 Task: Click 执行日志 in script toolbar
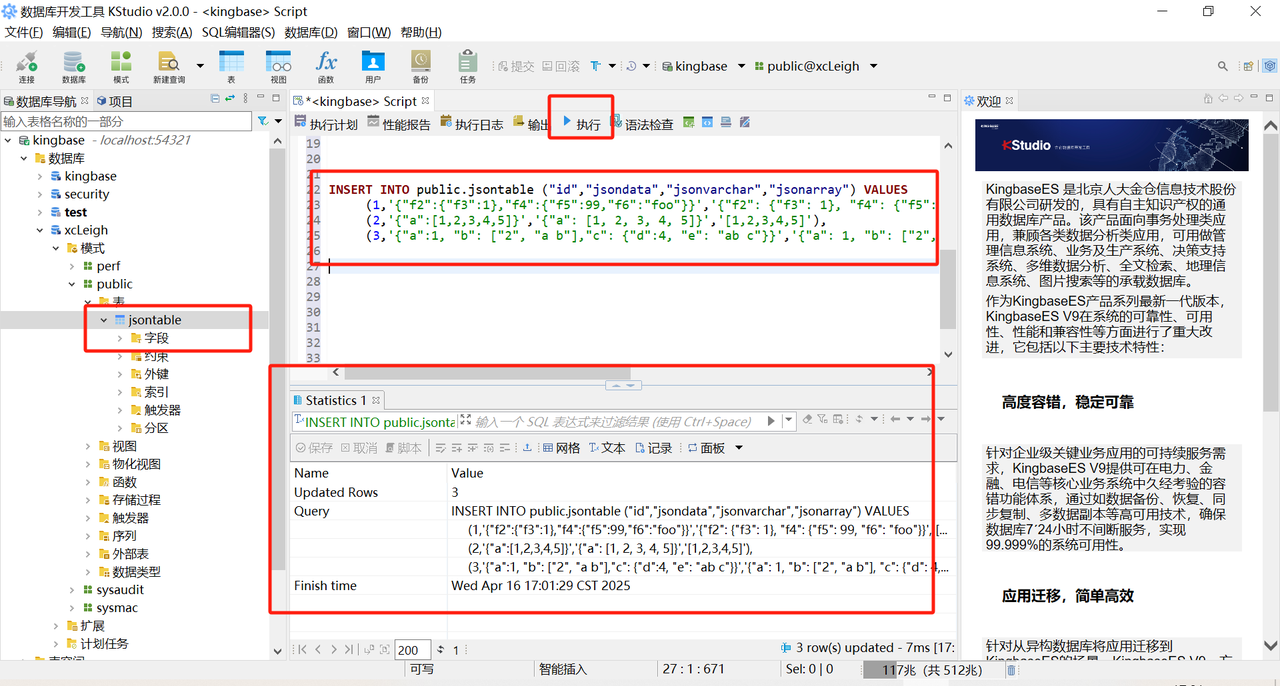pos(472,124)
